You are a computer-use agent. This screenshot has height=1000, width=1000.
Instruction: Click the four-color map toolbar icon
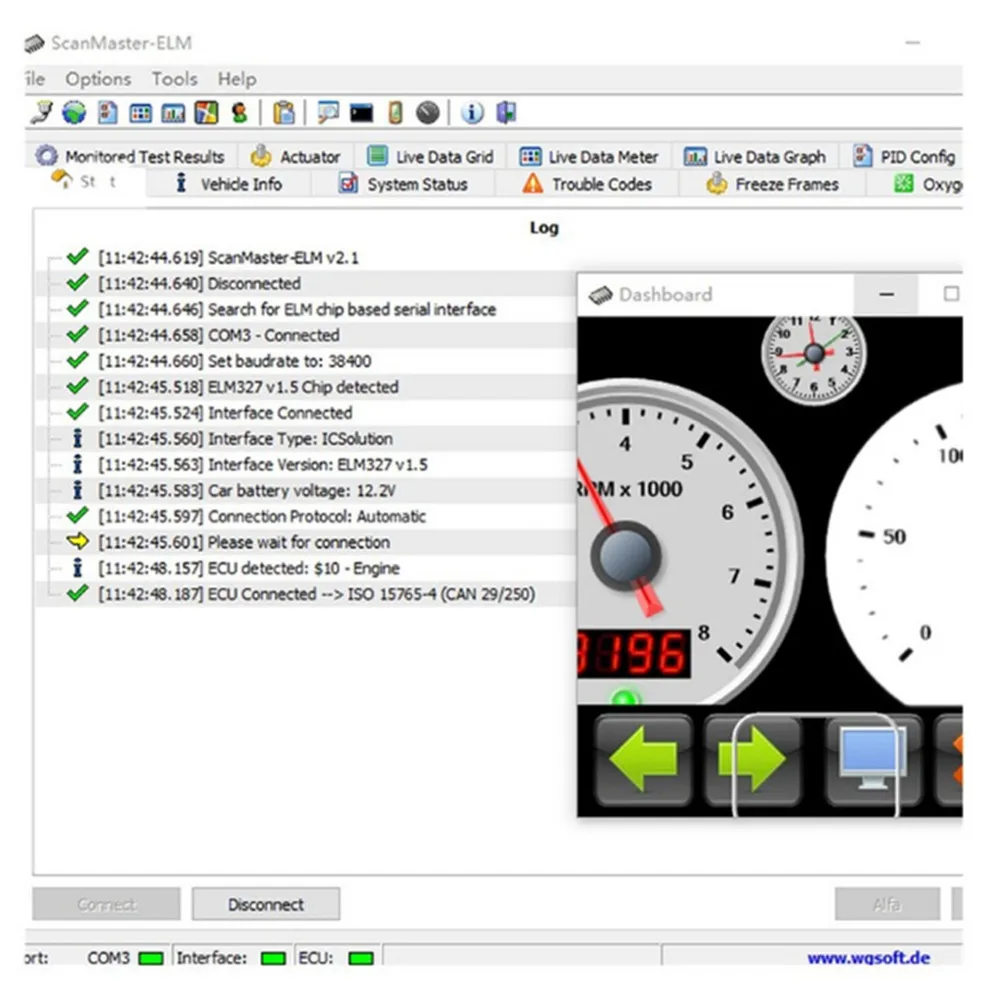tap(206, 113)
